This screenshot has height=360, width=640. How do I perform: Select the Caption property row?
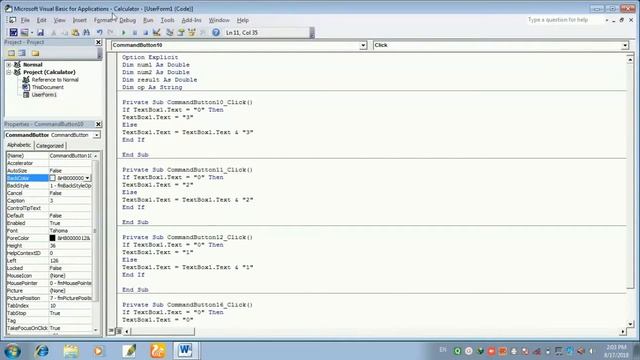pyautogui.click(x=49, y=201)
